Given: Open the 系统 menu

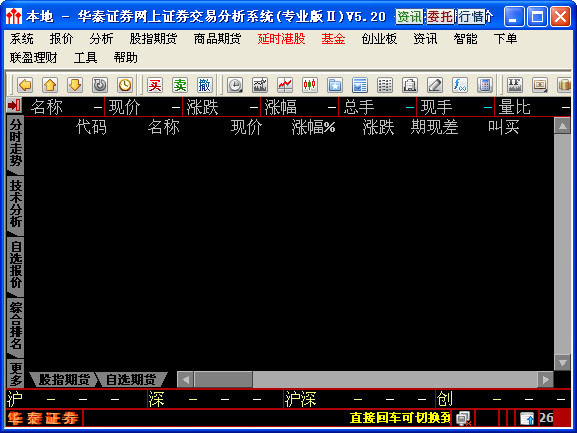Looking at the screenshot, I should (22, 39).
